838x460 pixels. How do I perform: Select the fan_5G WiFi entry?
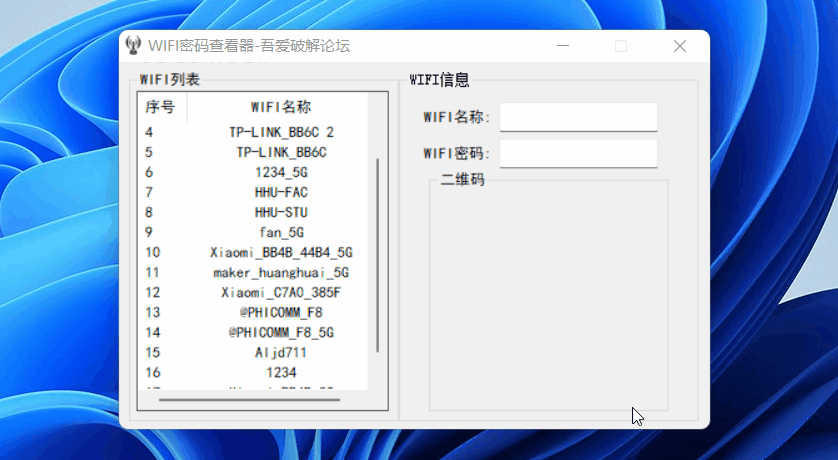(281, 232)
